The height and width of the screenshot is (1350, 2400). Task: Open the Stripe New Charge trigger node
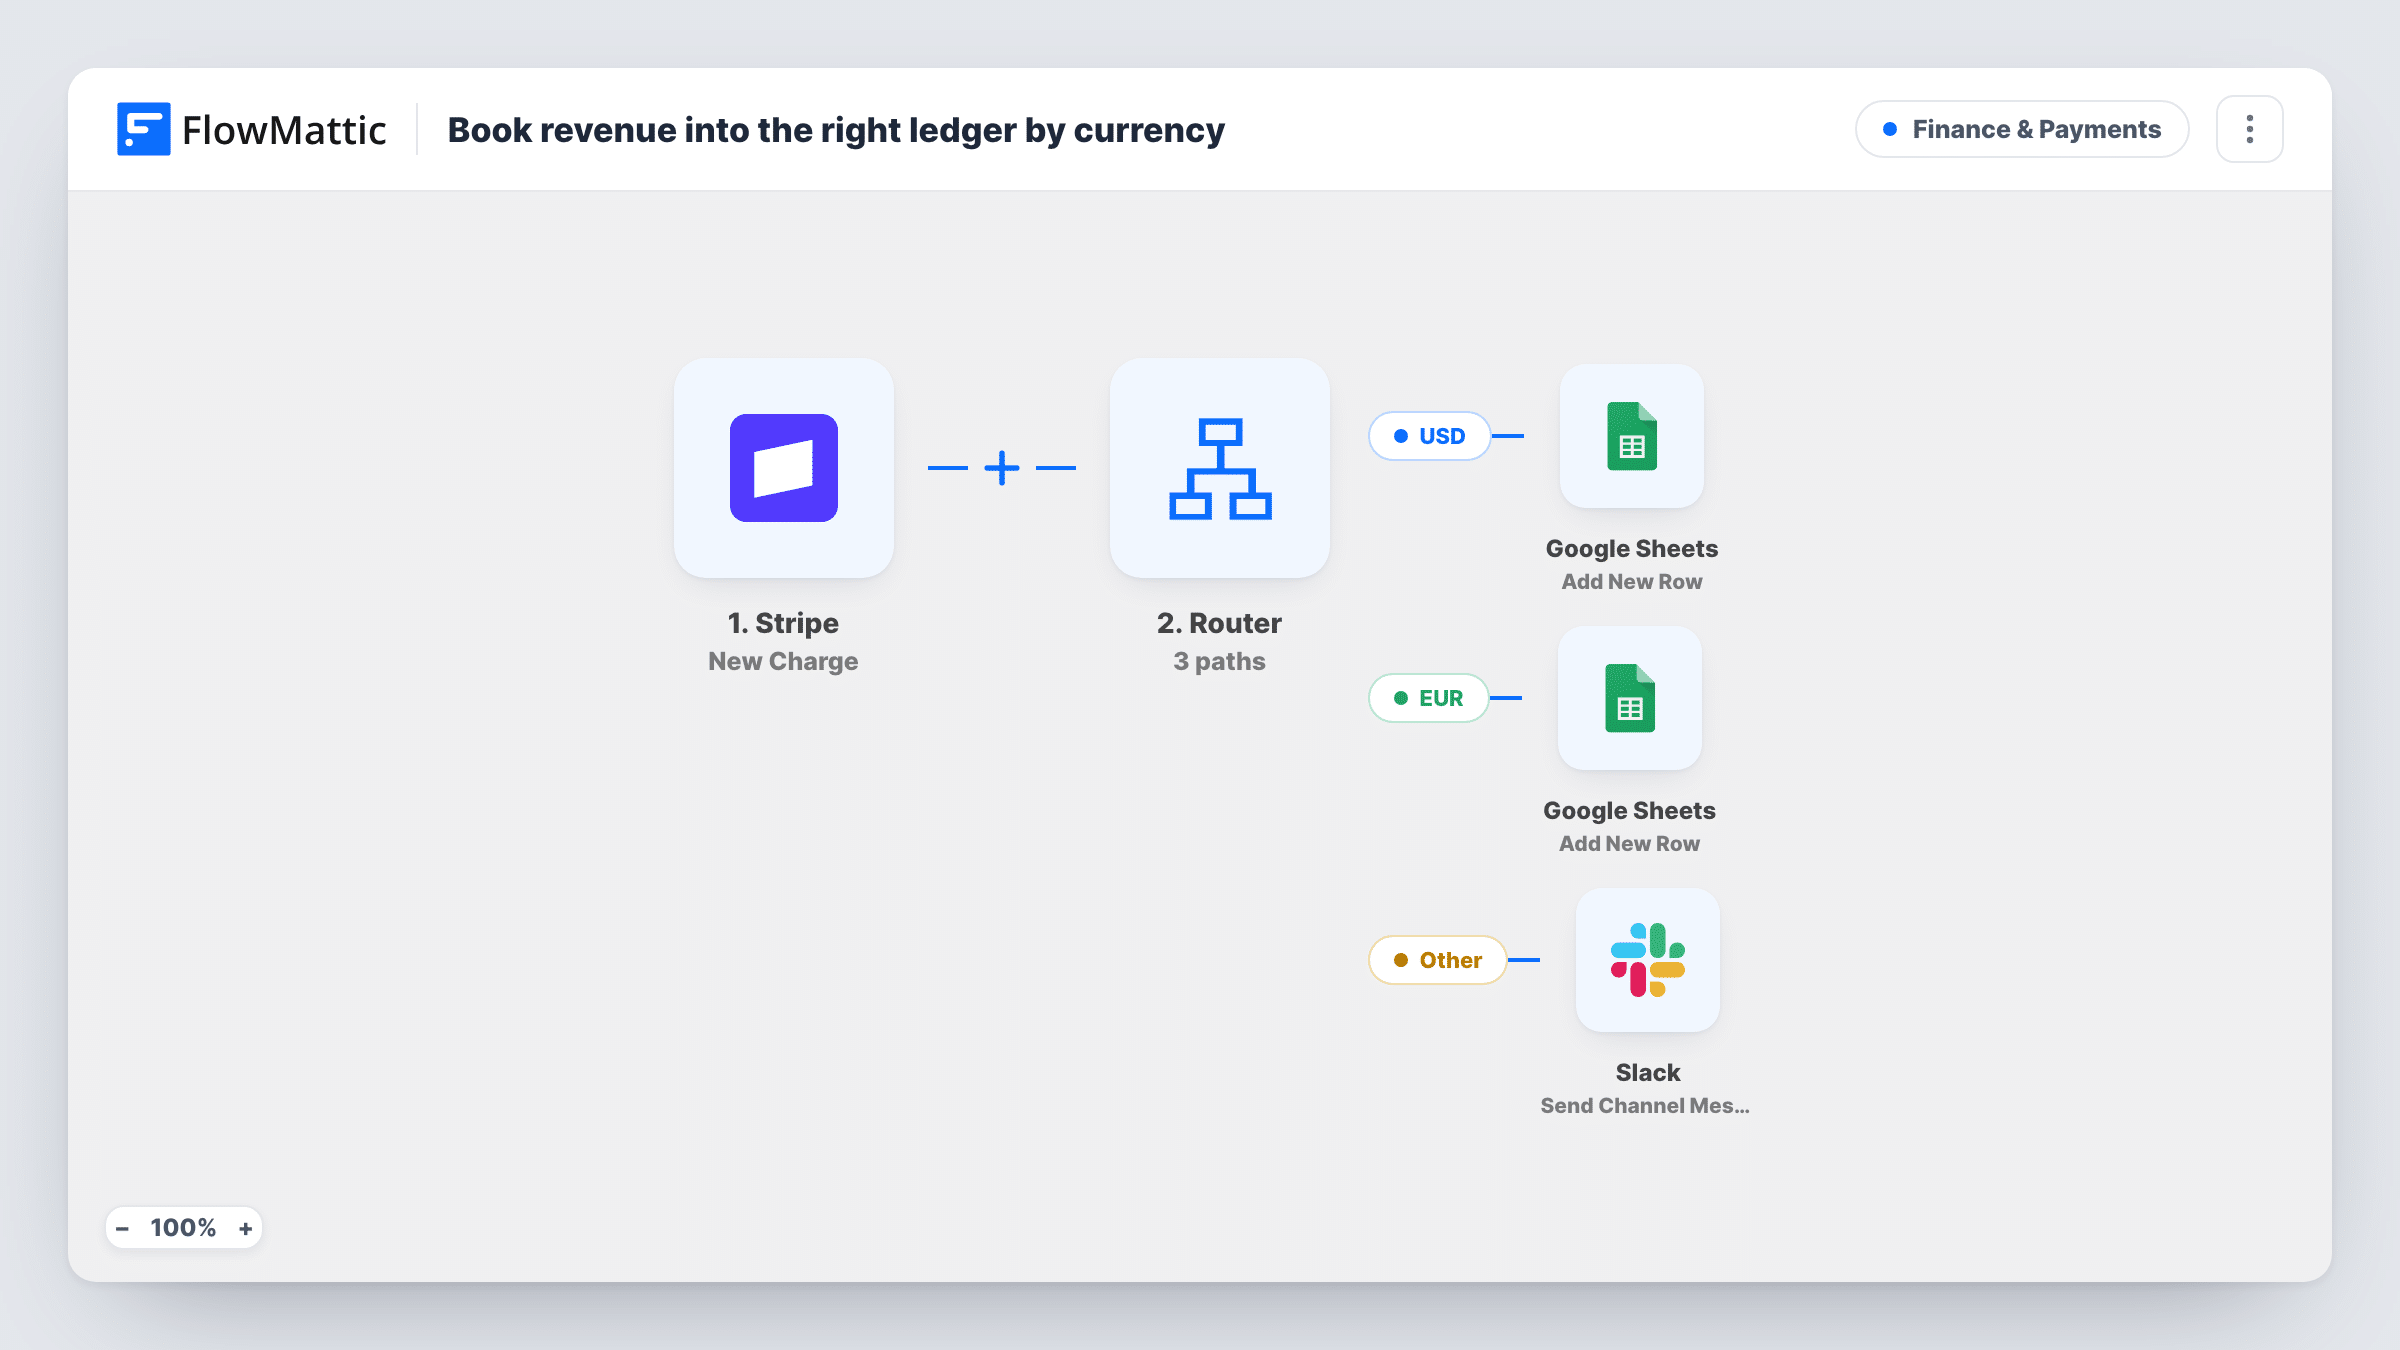tap(783, 468)
